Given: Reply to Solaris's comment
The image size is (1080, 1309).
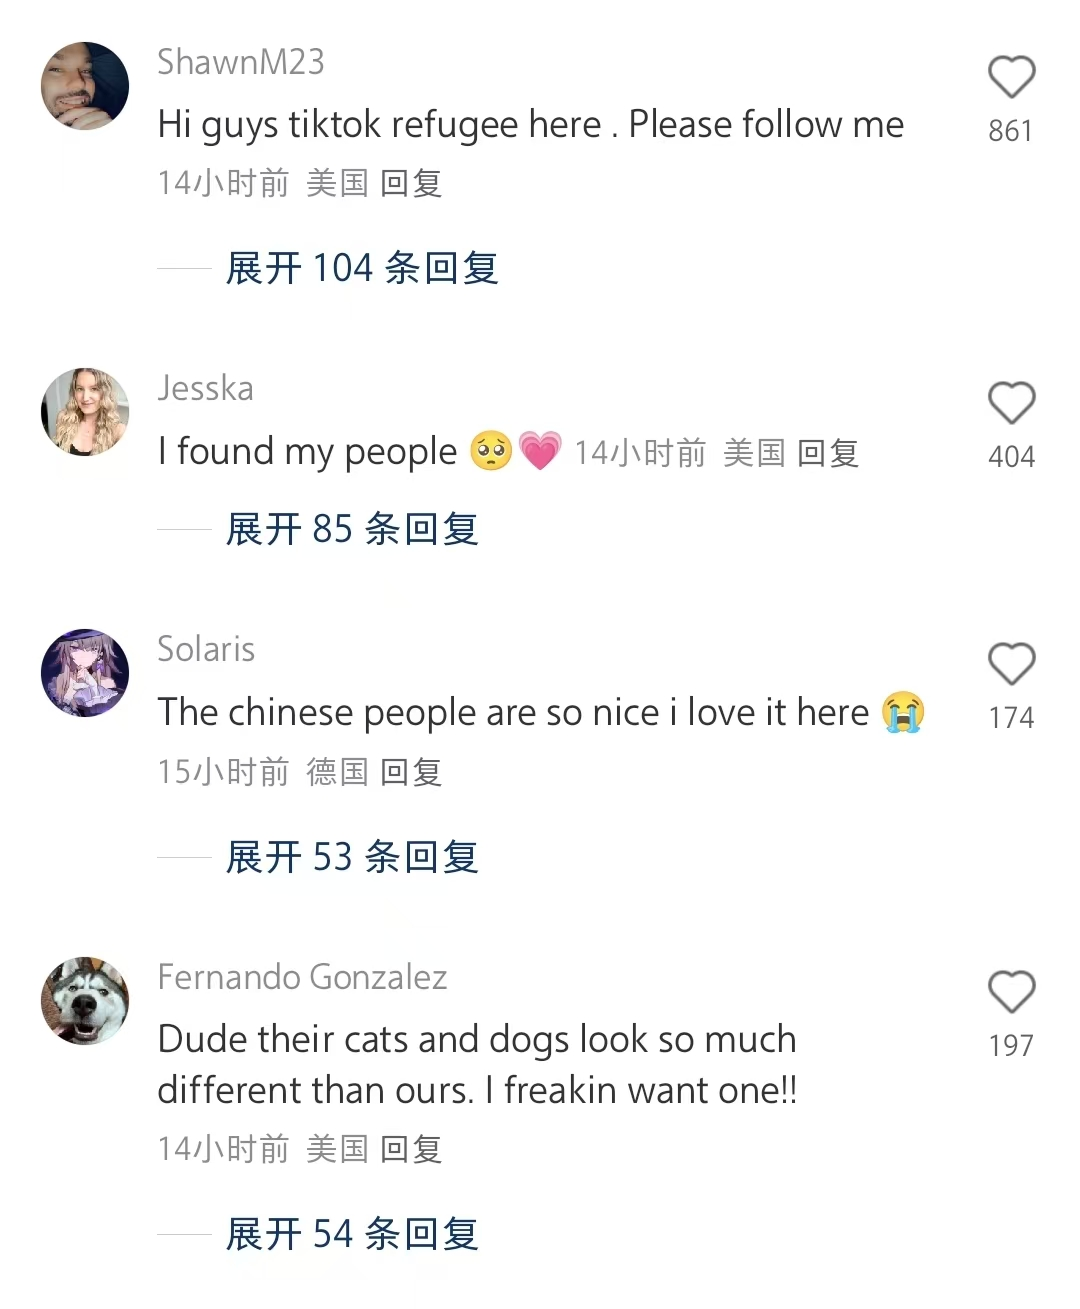Looking at the screenshot, I should (x=411, y=772).
